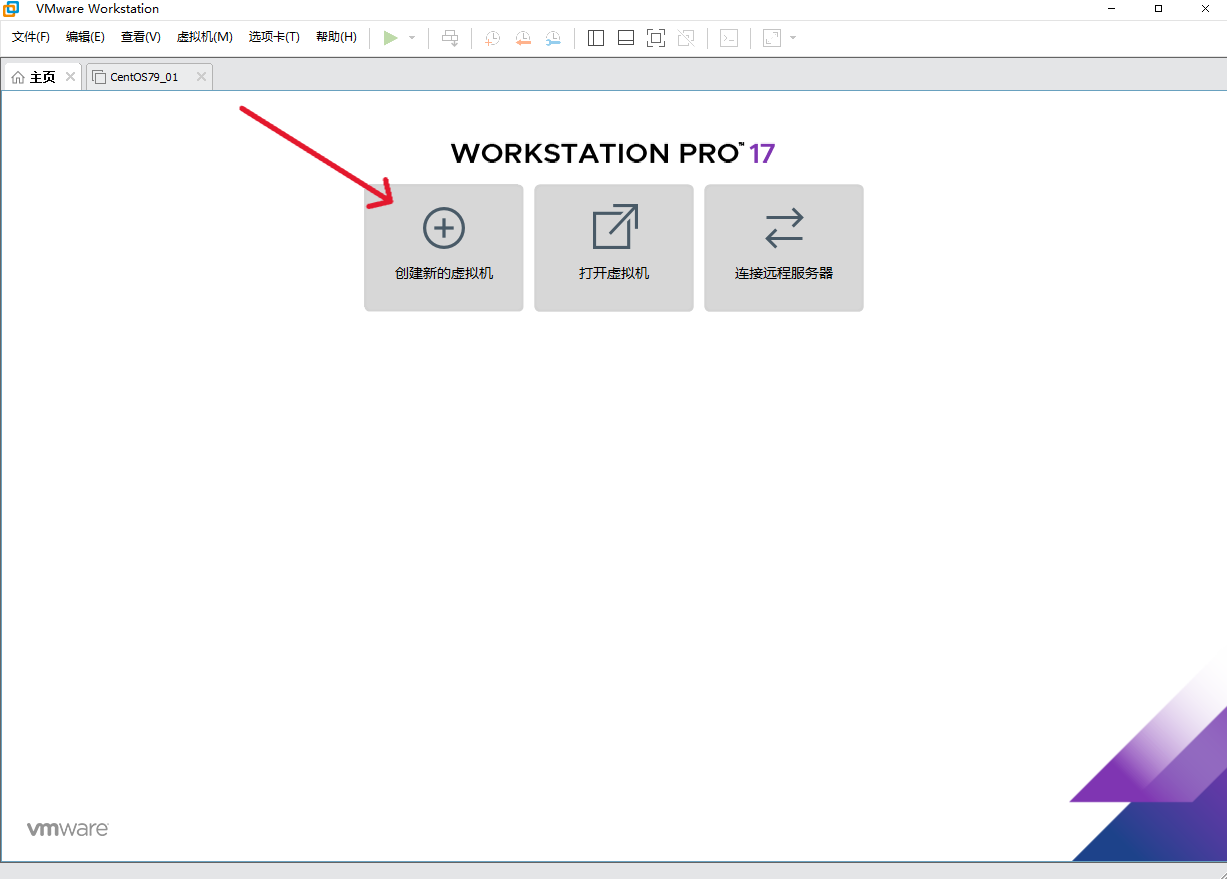The height and width of the screenshot is (879, 1227).
Task: Click the green power-on play icon
Action: [391, 38]
